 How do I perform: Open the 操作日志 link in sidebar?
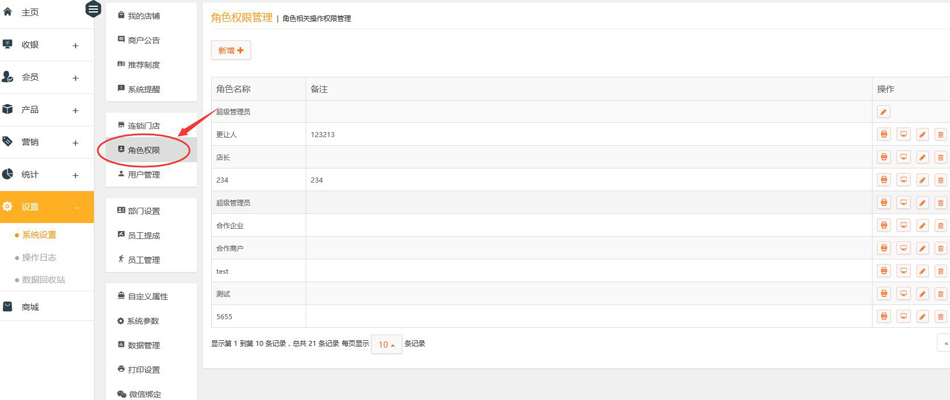tap(39, 258)
